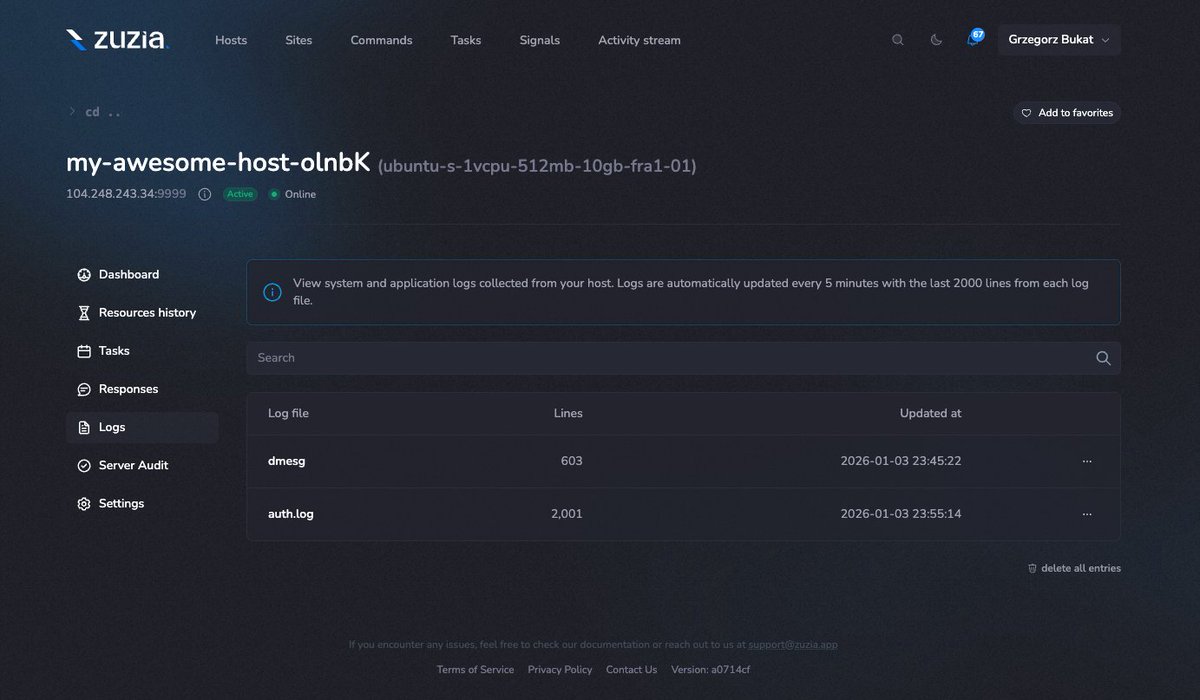The image size is (1200, 700).
Task: Click Add to favorites button
Action: click(1067, 113)
